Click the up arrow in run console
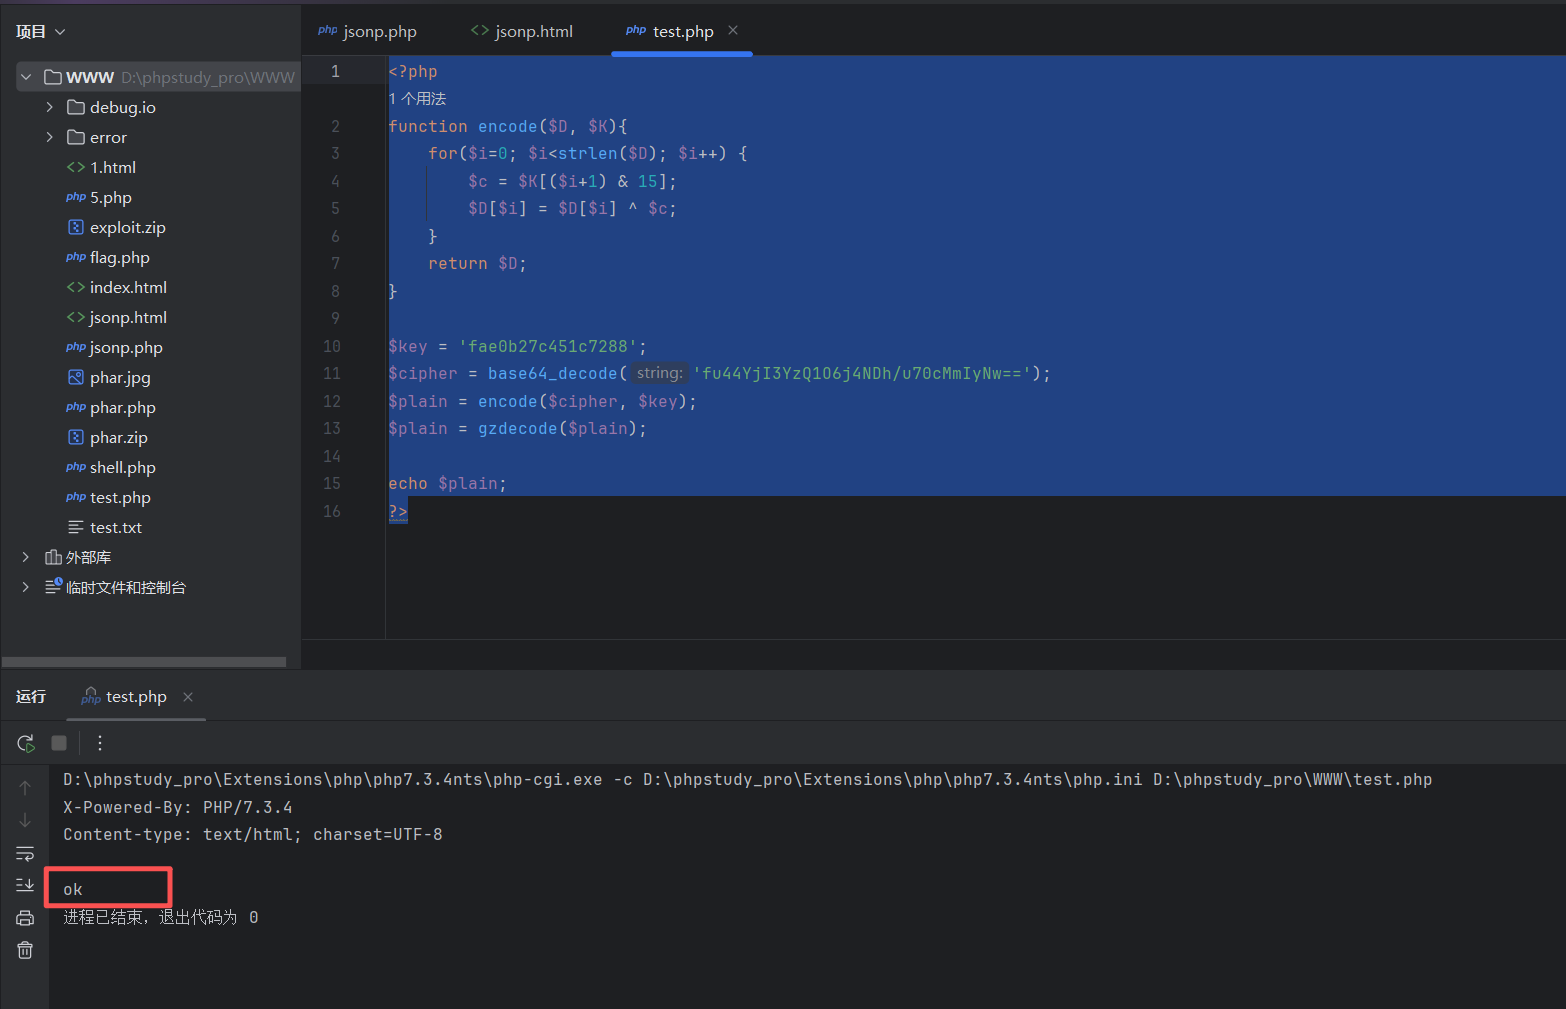 [x=25, y=788]
